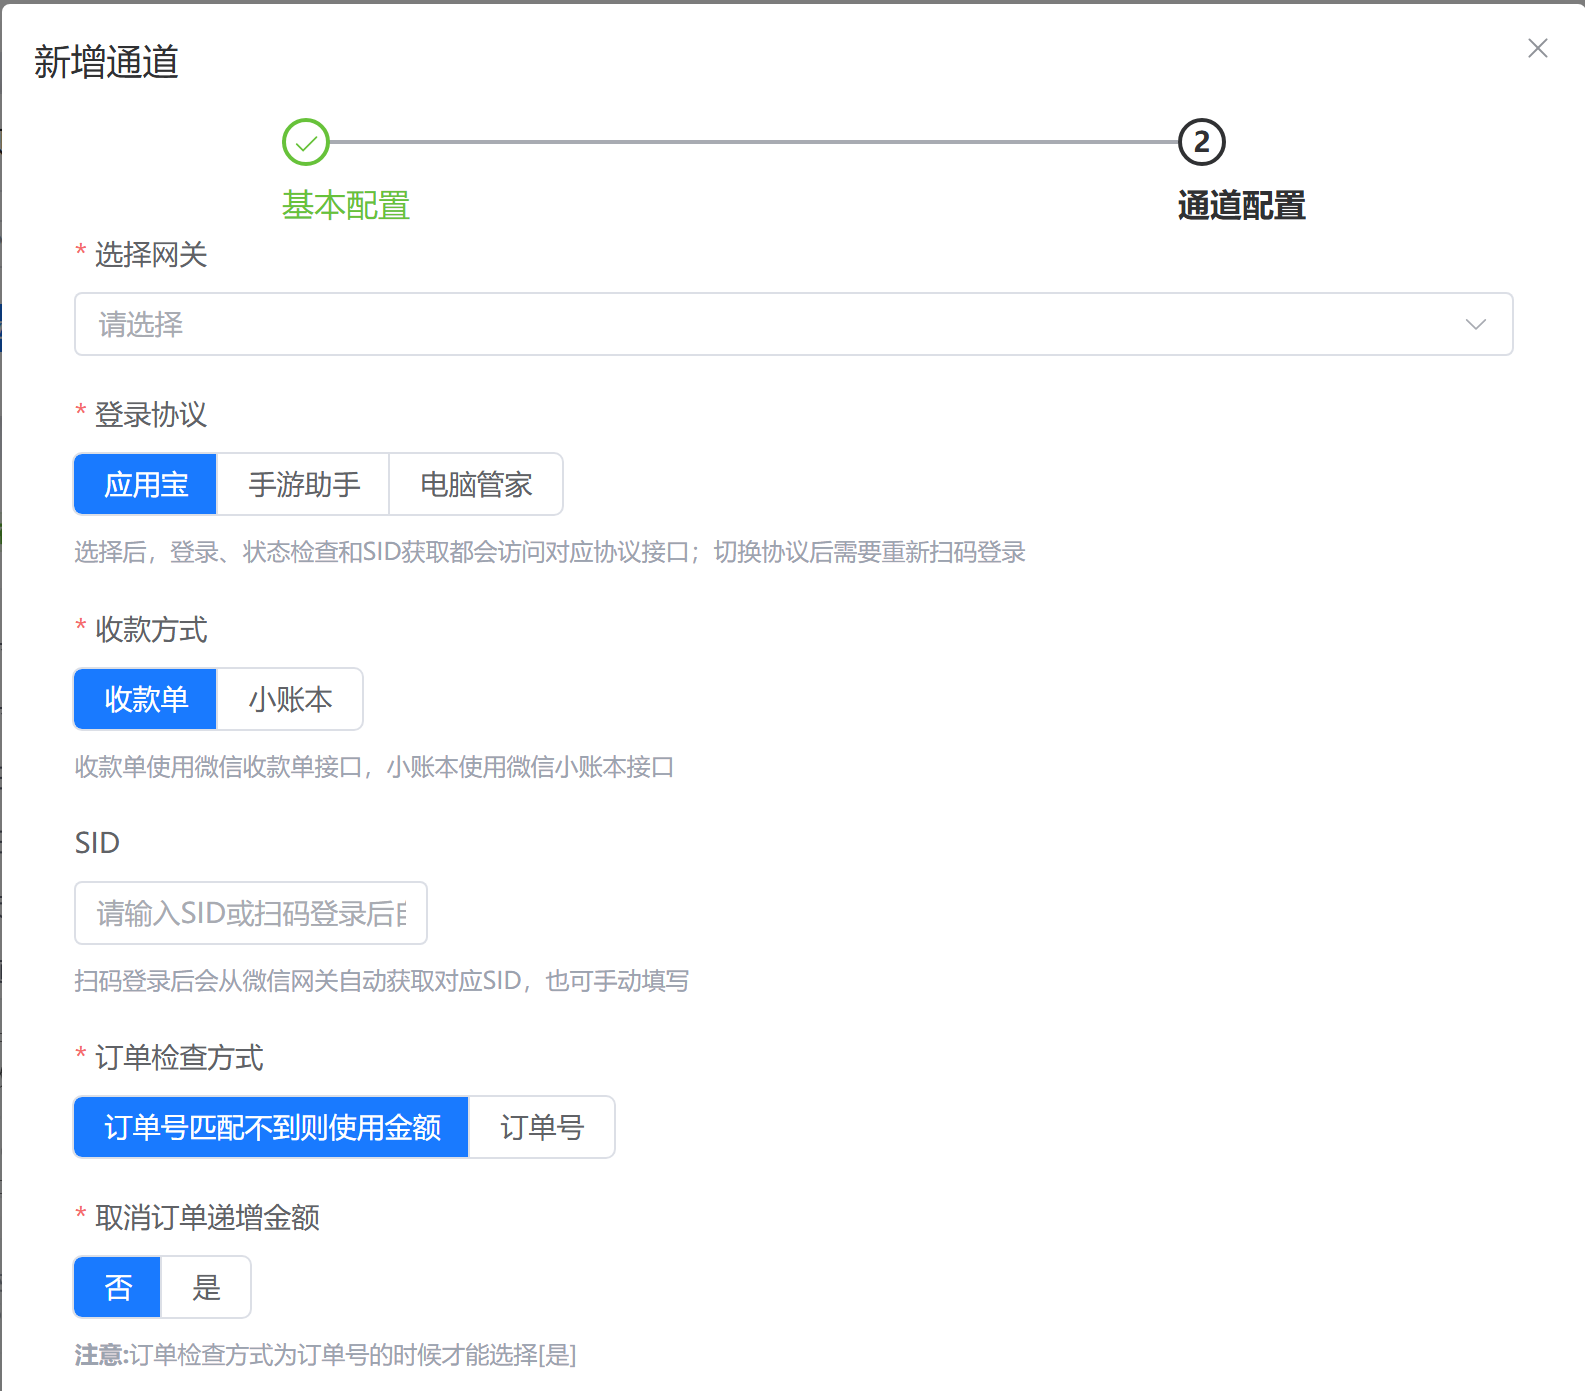
Task: Choose 订单号 order check method
Action: 542,1127
